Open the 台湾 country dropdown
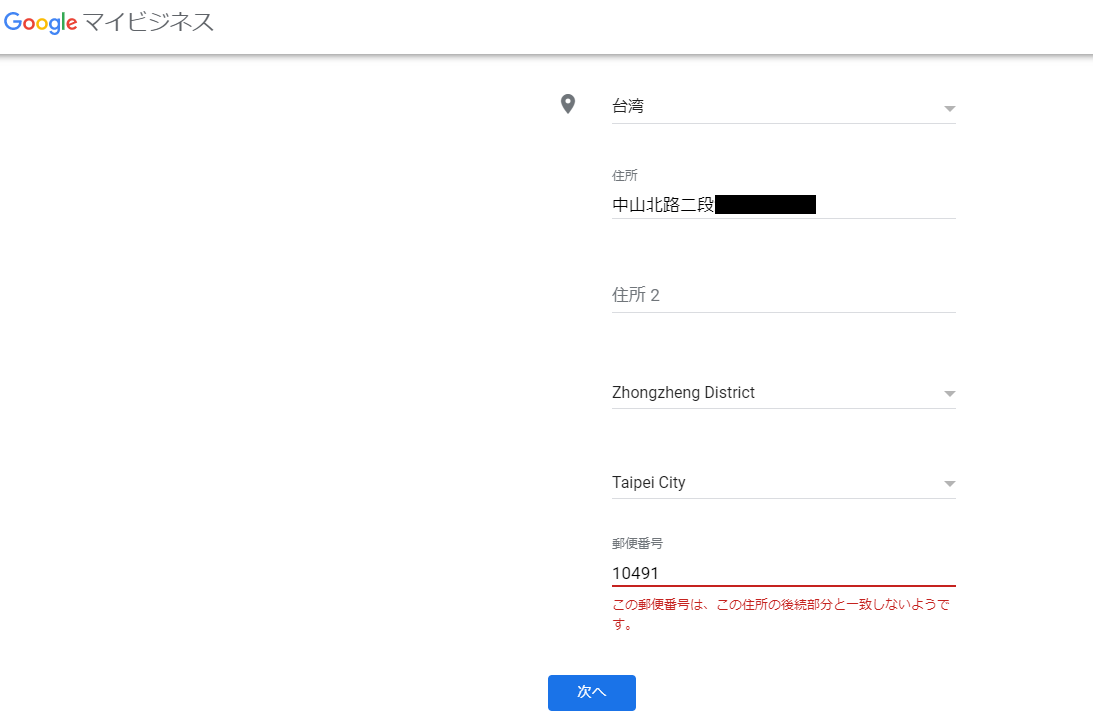Screen dimensions: 1093x724 [x=784, y=107]
